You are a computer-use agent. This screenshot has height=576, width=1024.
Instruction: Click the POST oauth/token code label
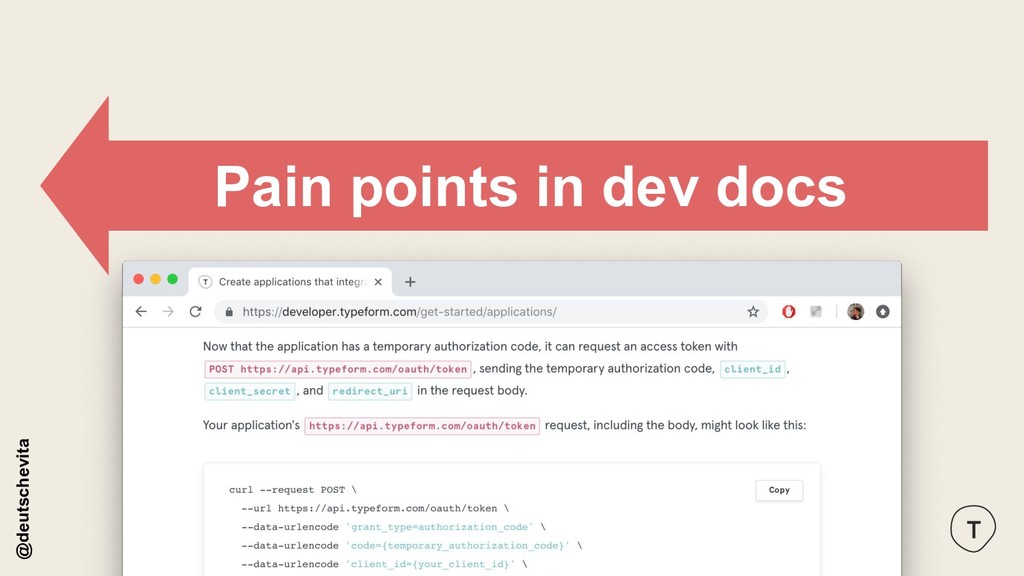point(338,369)
